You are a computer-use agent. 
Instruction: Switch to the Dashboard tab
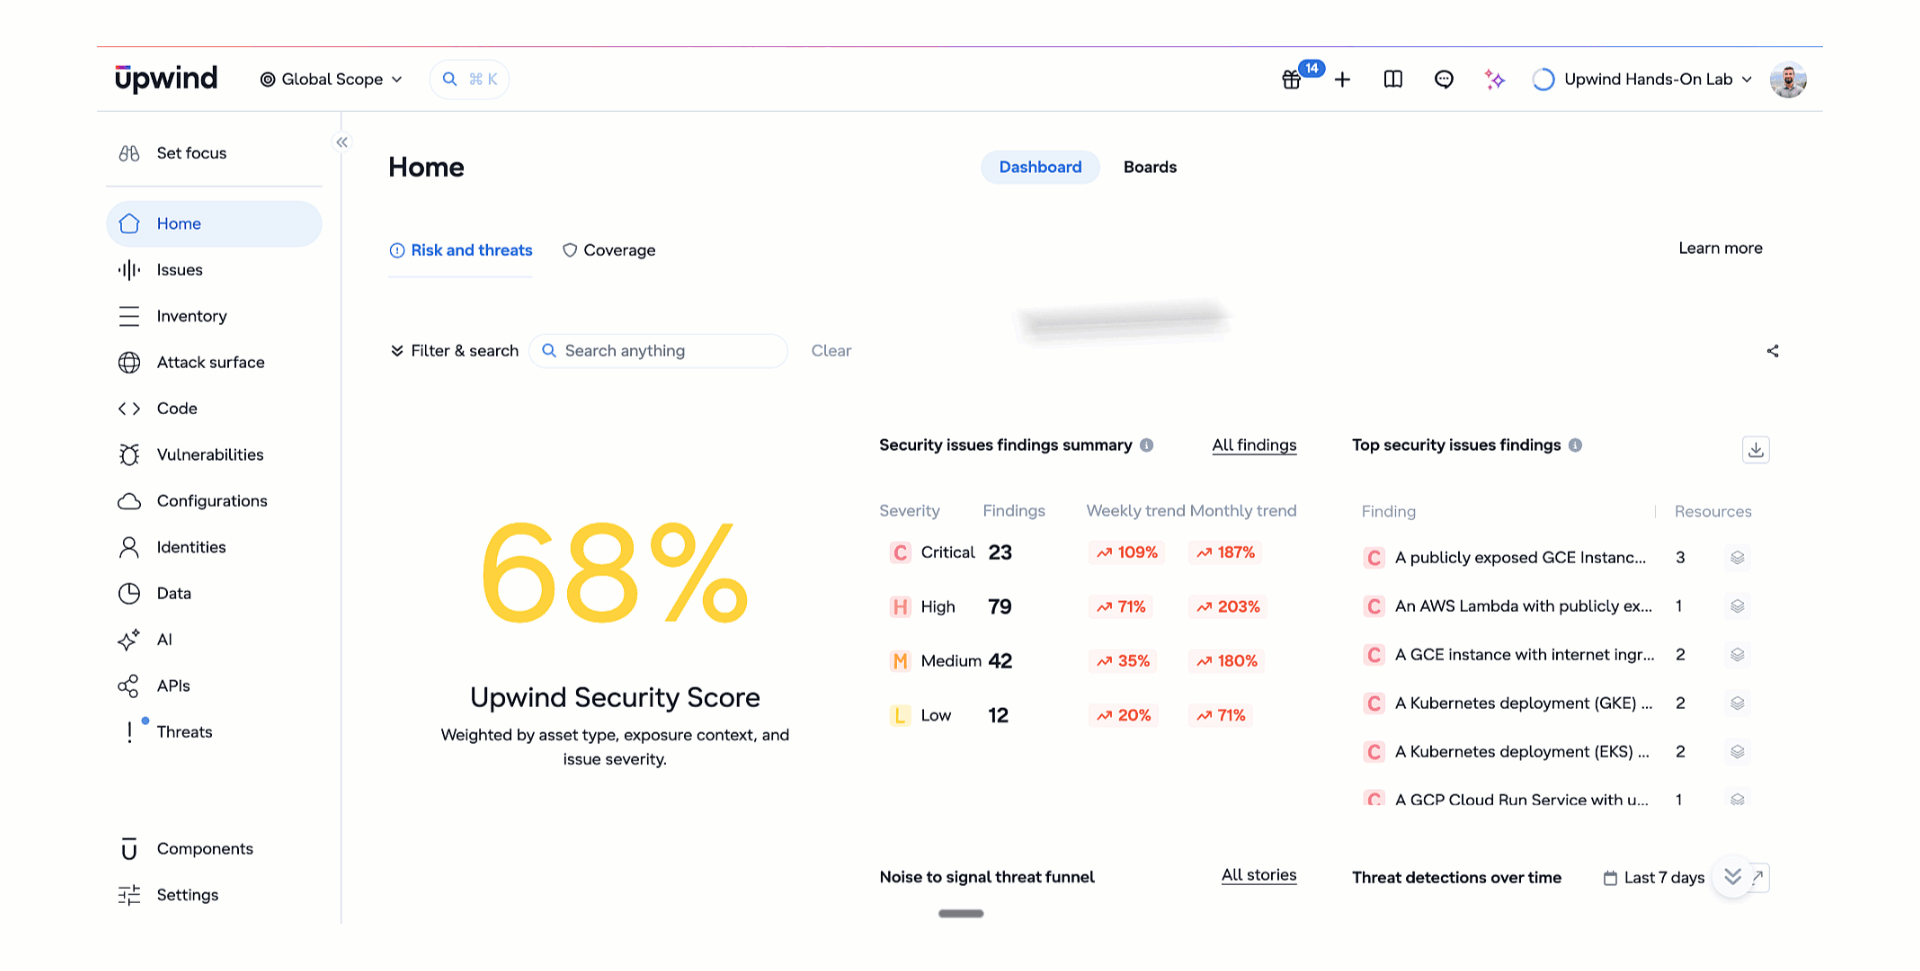[x=1040, y=167]
